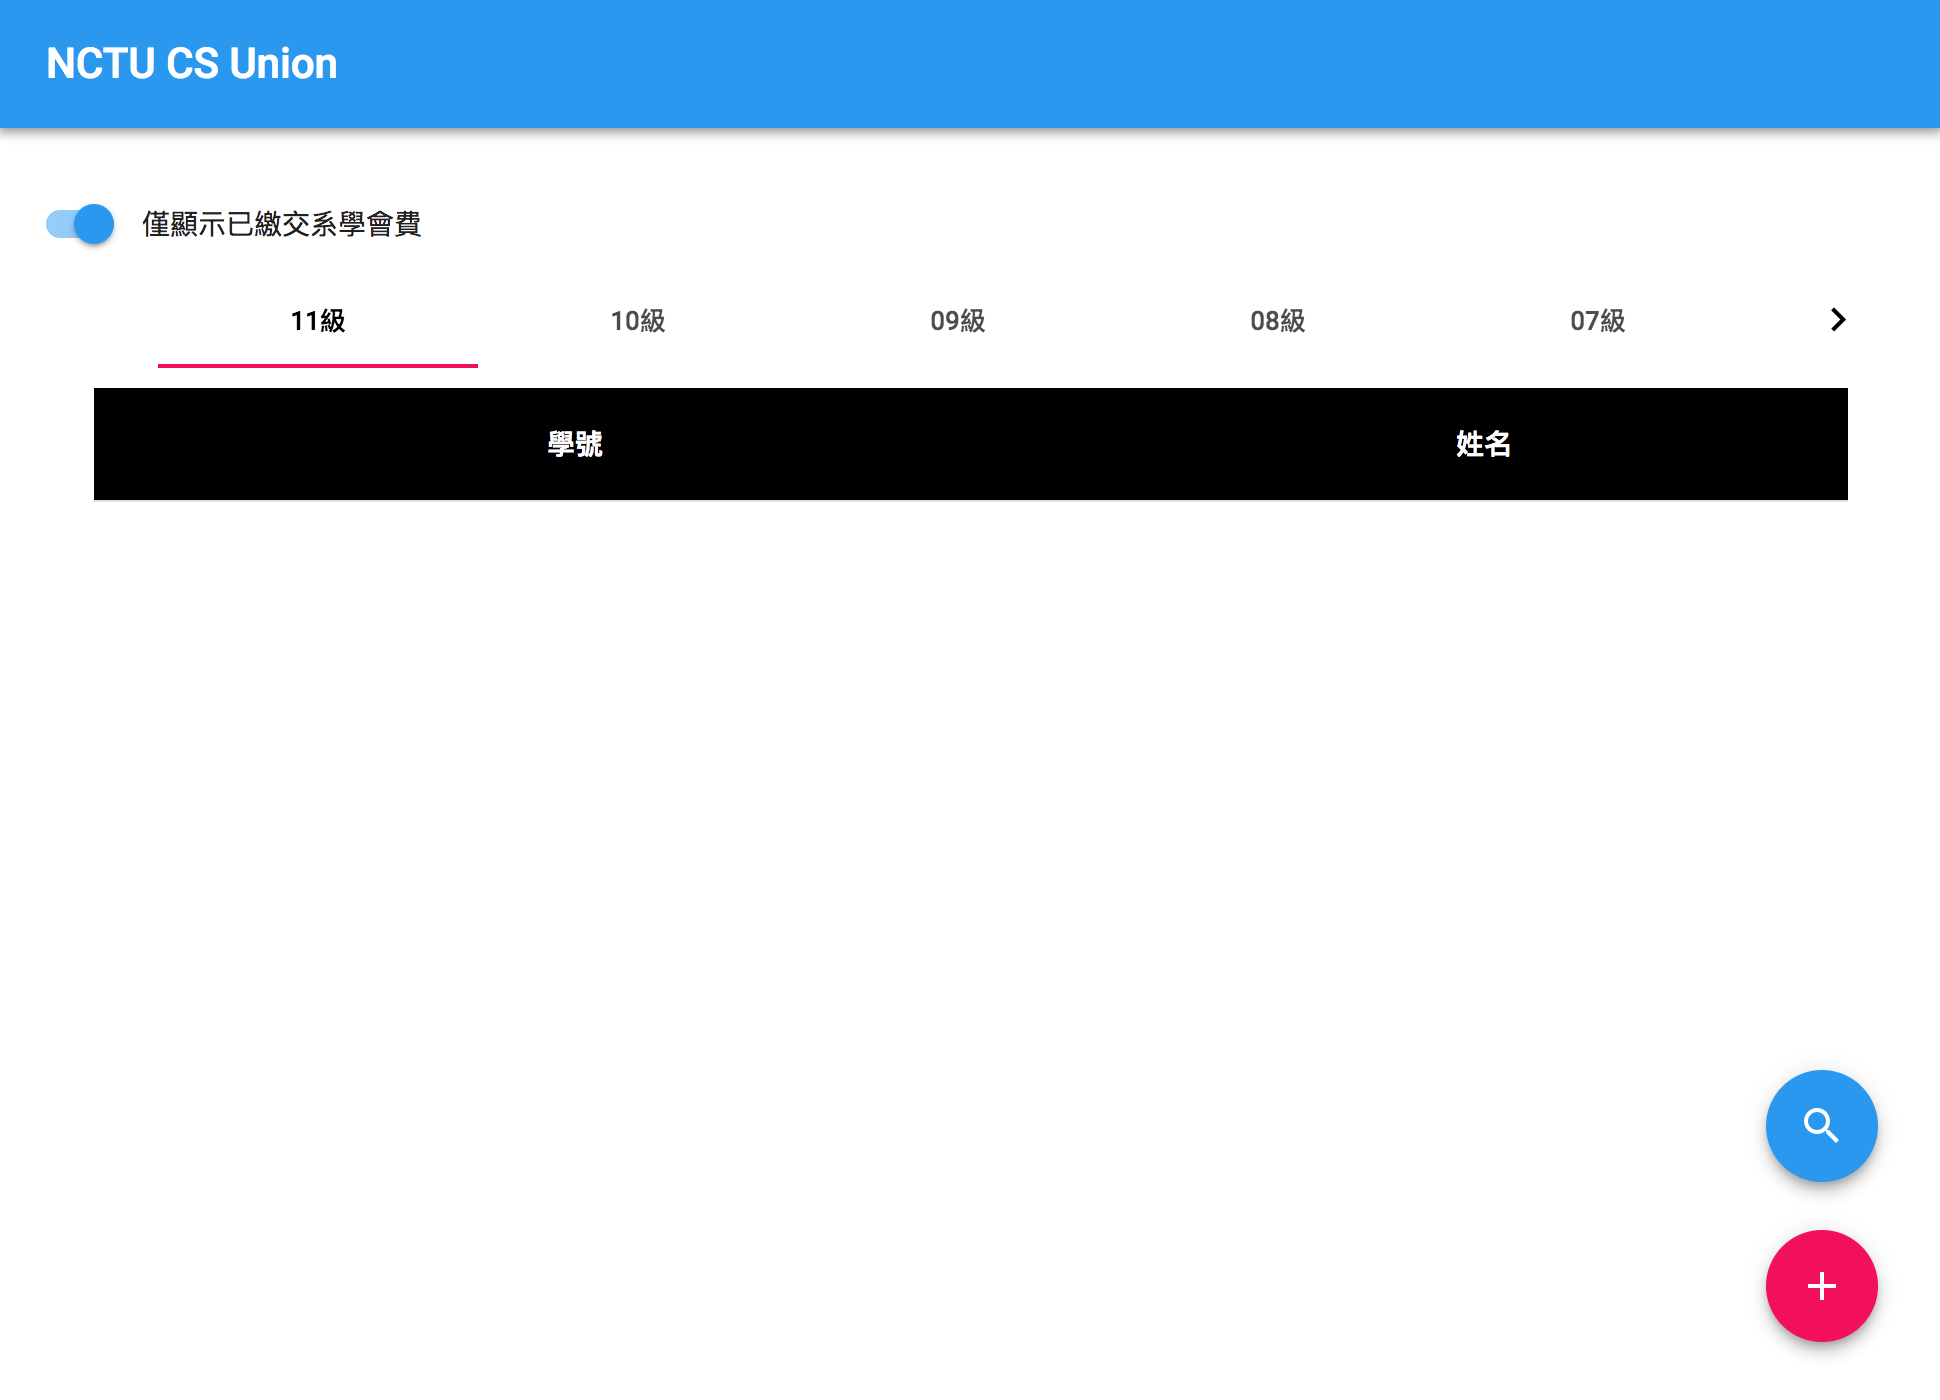Choose the 07級 tab
1940x1400 pixels.
pos(1598,321)
